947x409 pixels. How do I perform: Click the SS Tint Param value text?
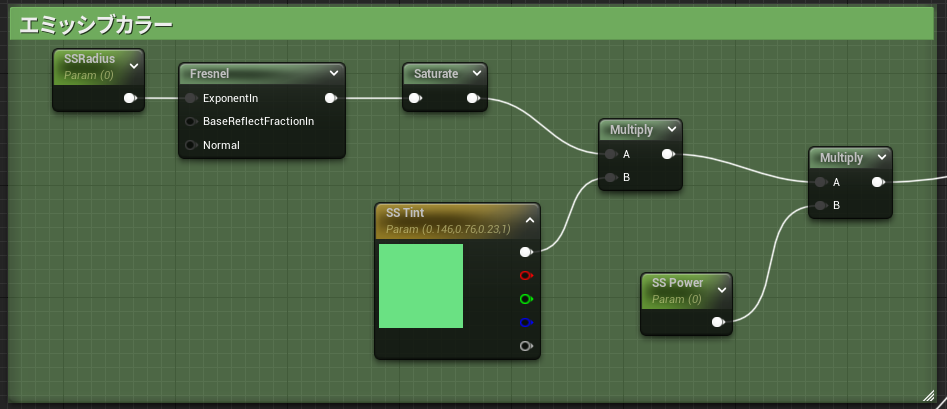coord(448,230)
